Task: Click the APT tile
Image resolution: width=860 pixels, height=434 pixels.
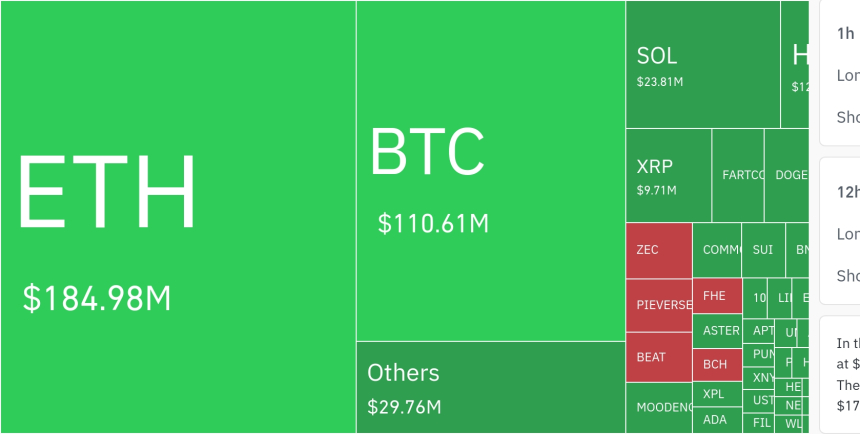Action: 762,330
